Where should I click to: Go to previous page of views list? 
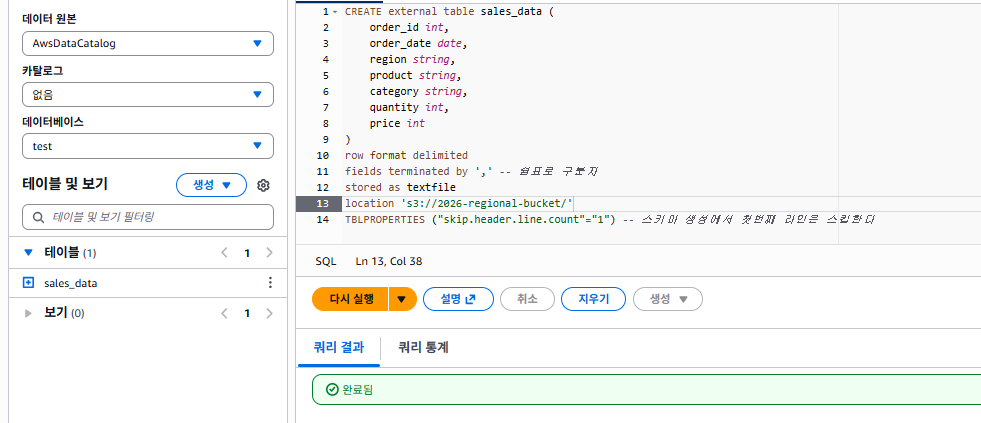(225, 313)
